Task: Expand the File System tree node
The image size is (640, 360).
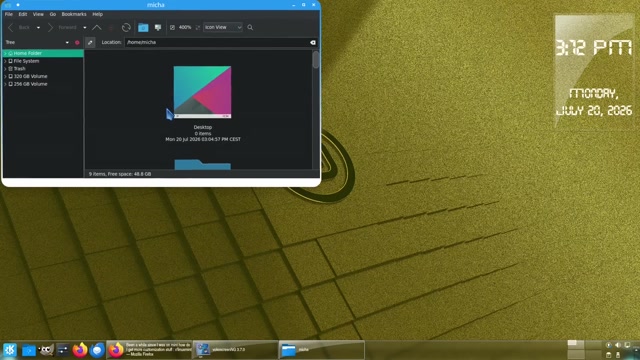Action: [5, 61]
